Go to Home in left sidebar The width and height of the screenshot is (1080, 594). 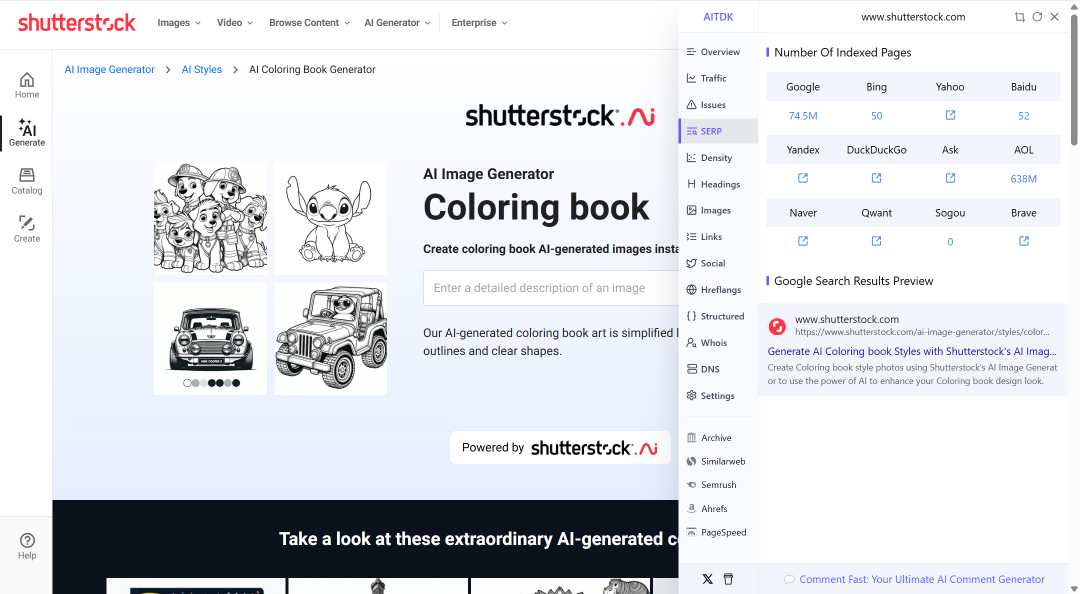[27, 85]
